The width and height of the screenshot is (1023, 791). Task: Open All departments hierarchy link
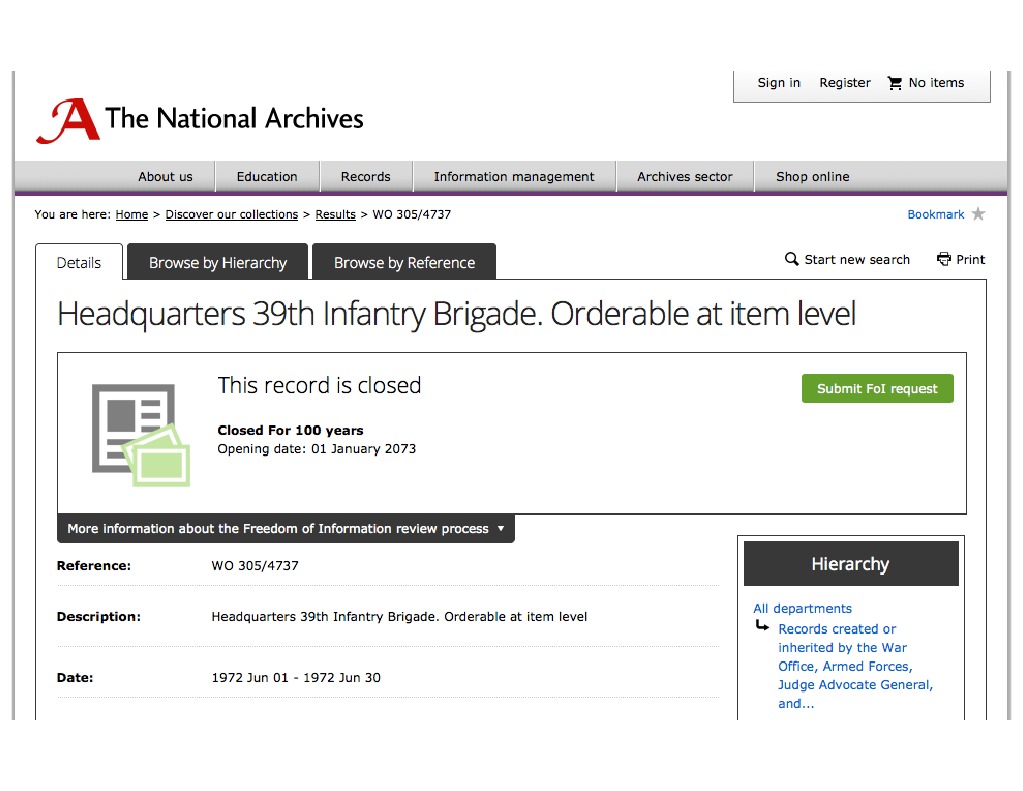[x=802, y=608]
